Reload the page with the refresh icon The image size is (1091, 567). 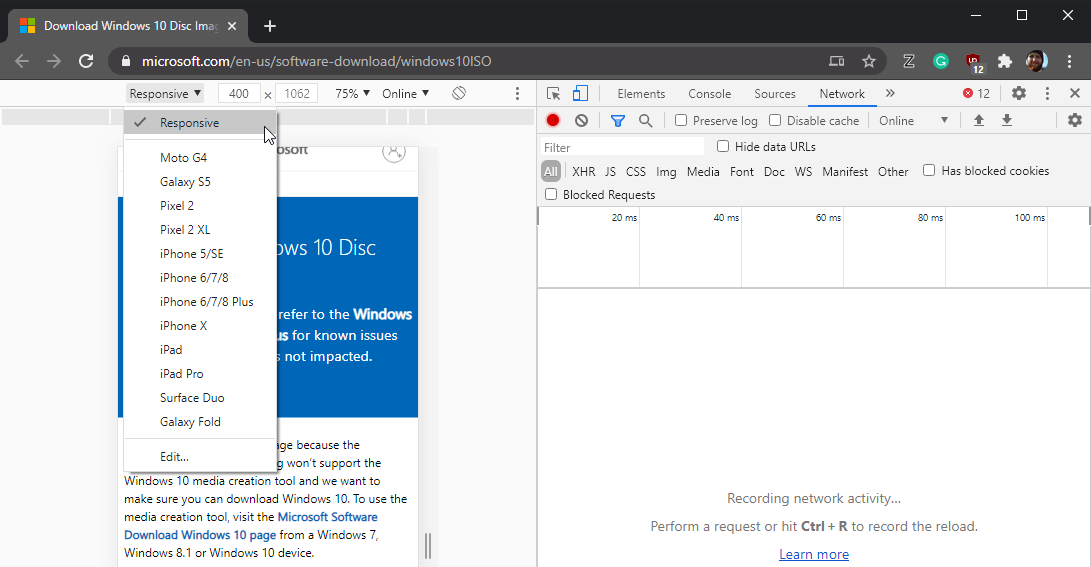(86, 61)
